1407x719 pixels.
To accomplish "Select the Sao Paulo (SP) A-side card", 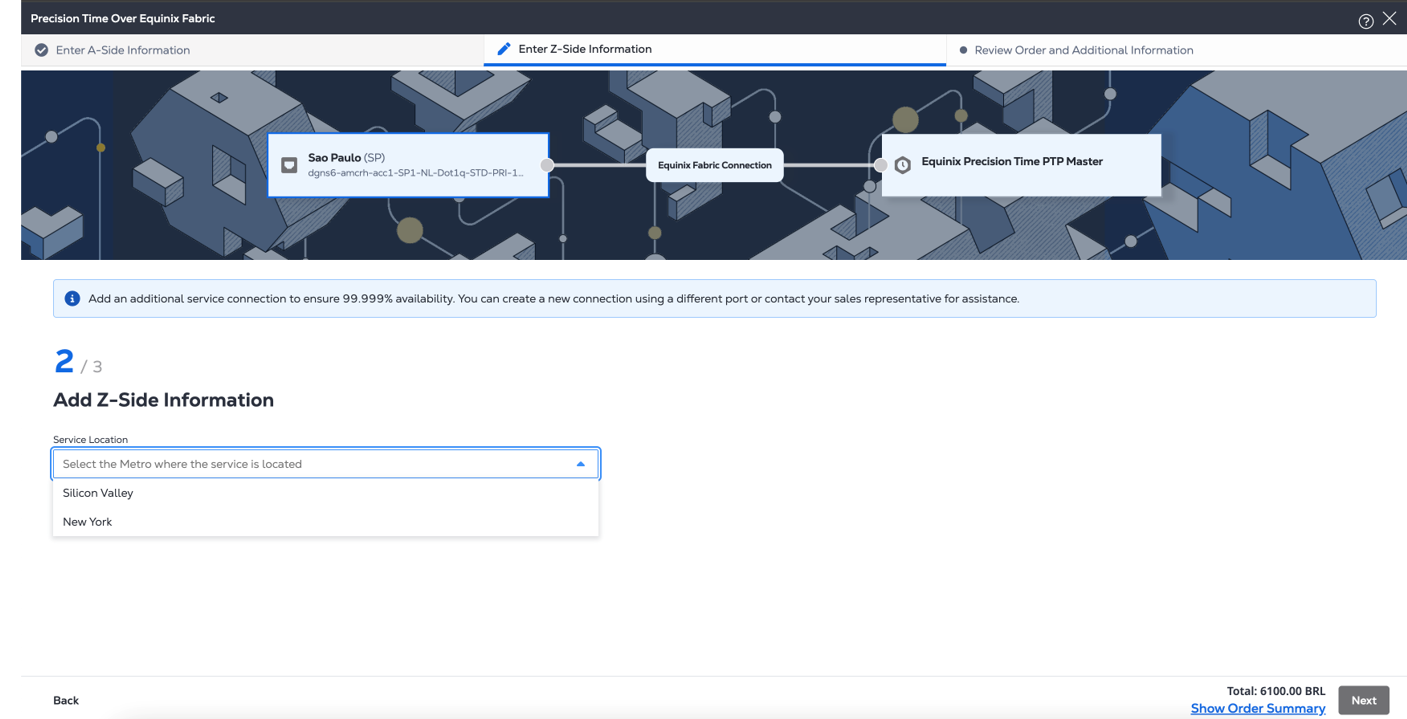I will tap(408, 165).
